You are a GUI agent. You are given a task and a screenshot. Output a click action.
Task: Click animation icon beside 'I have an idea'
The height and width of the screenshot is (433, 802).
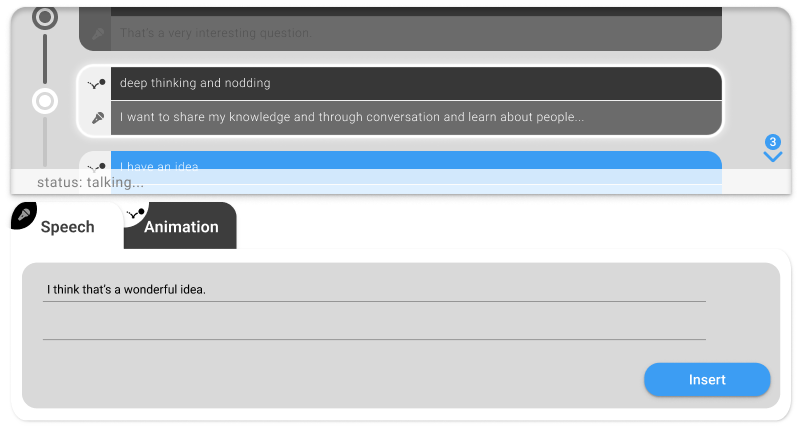[96, 166]
